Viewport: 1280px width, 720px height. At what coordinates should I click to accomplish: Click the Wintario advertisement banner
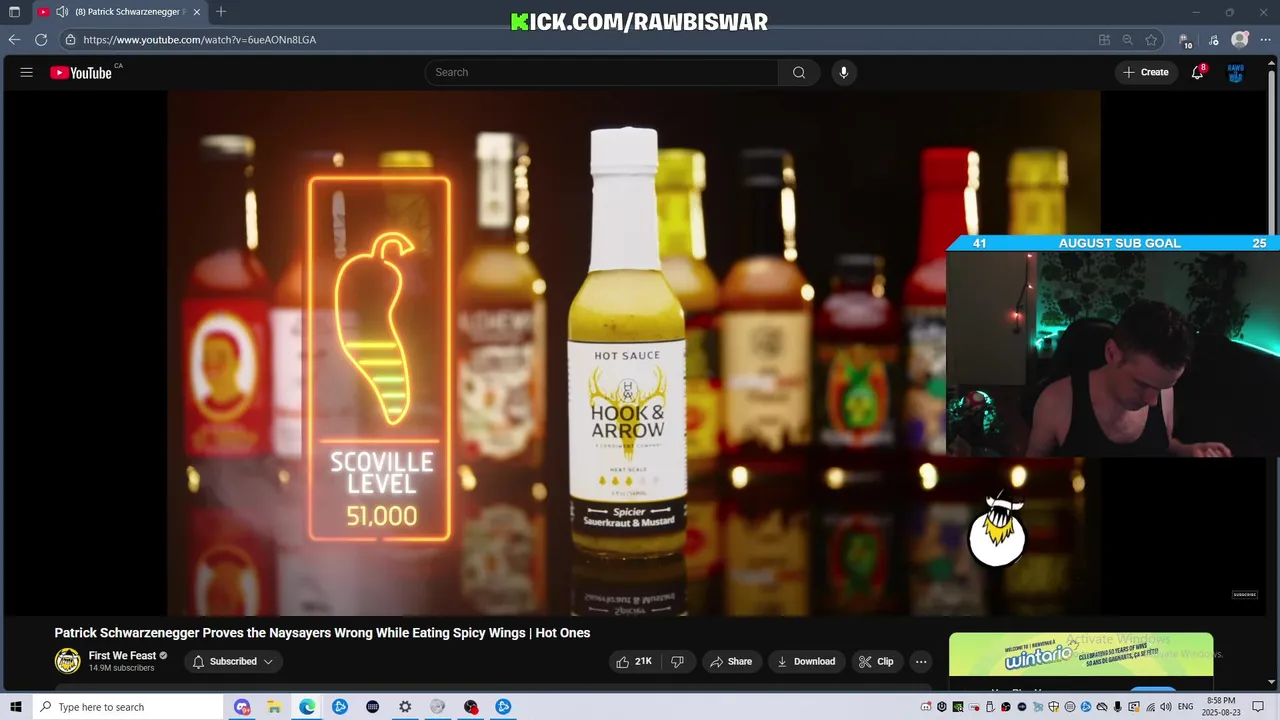point(1081,655)
